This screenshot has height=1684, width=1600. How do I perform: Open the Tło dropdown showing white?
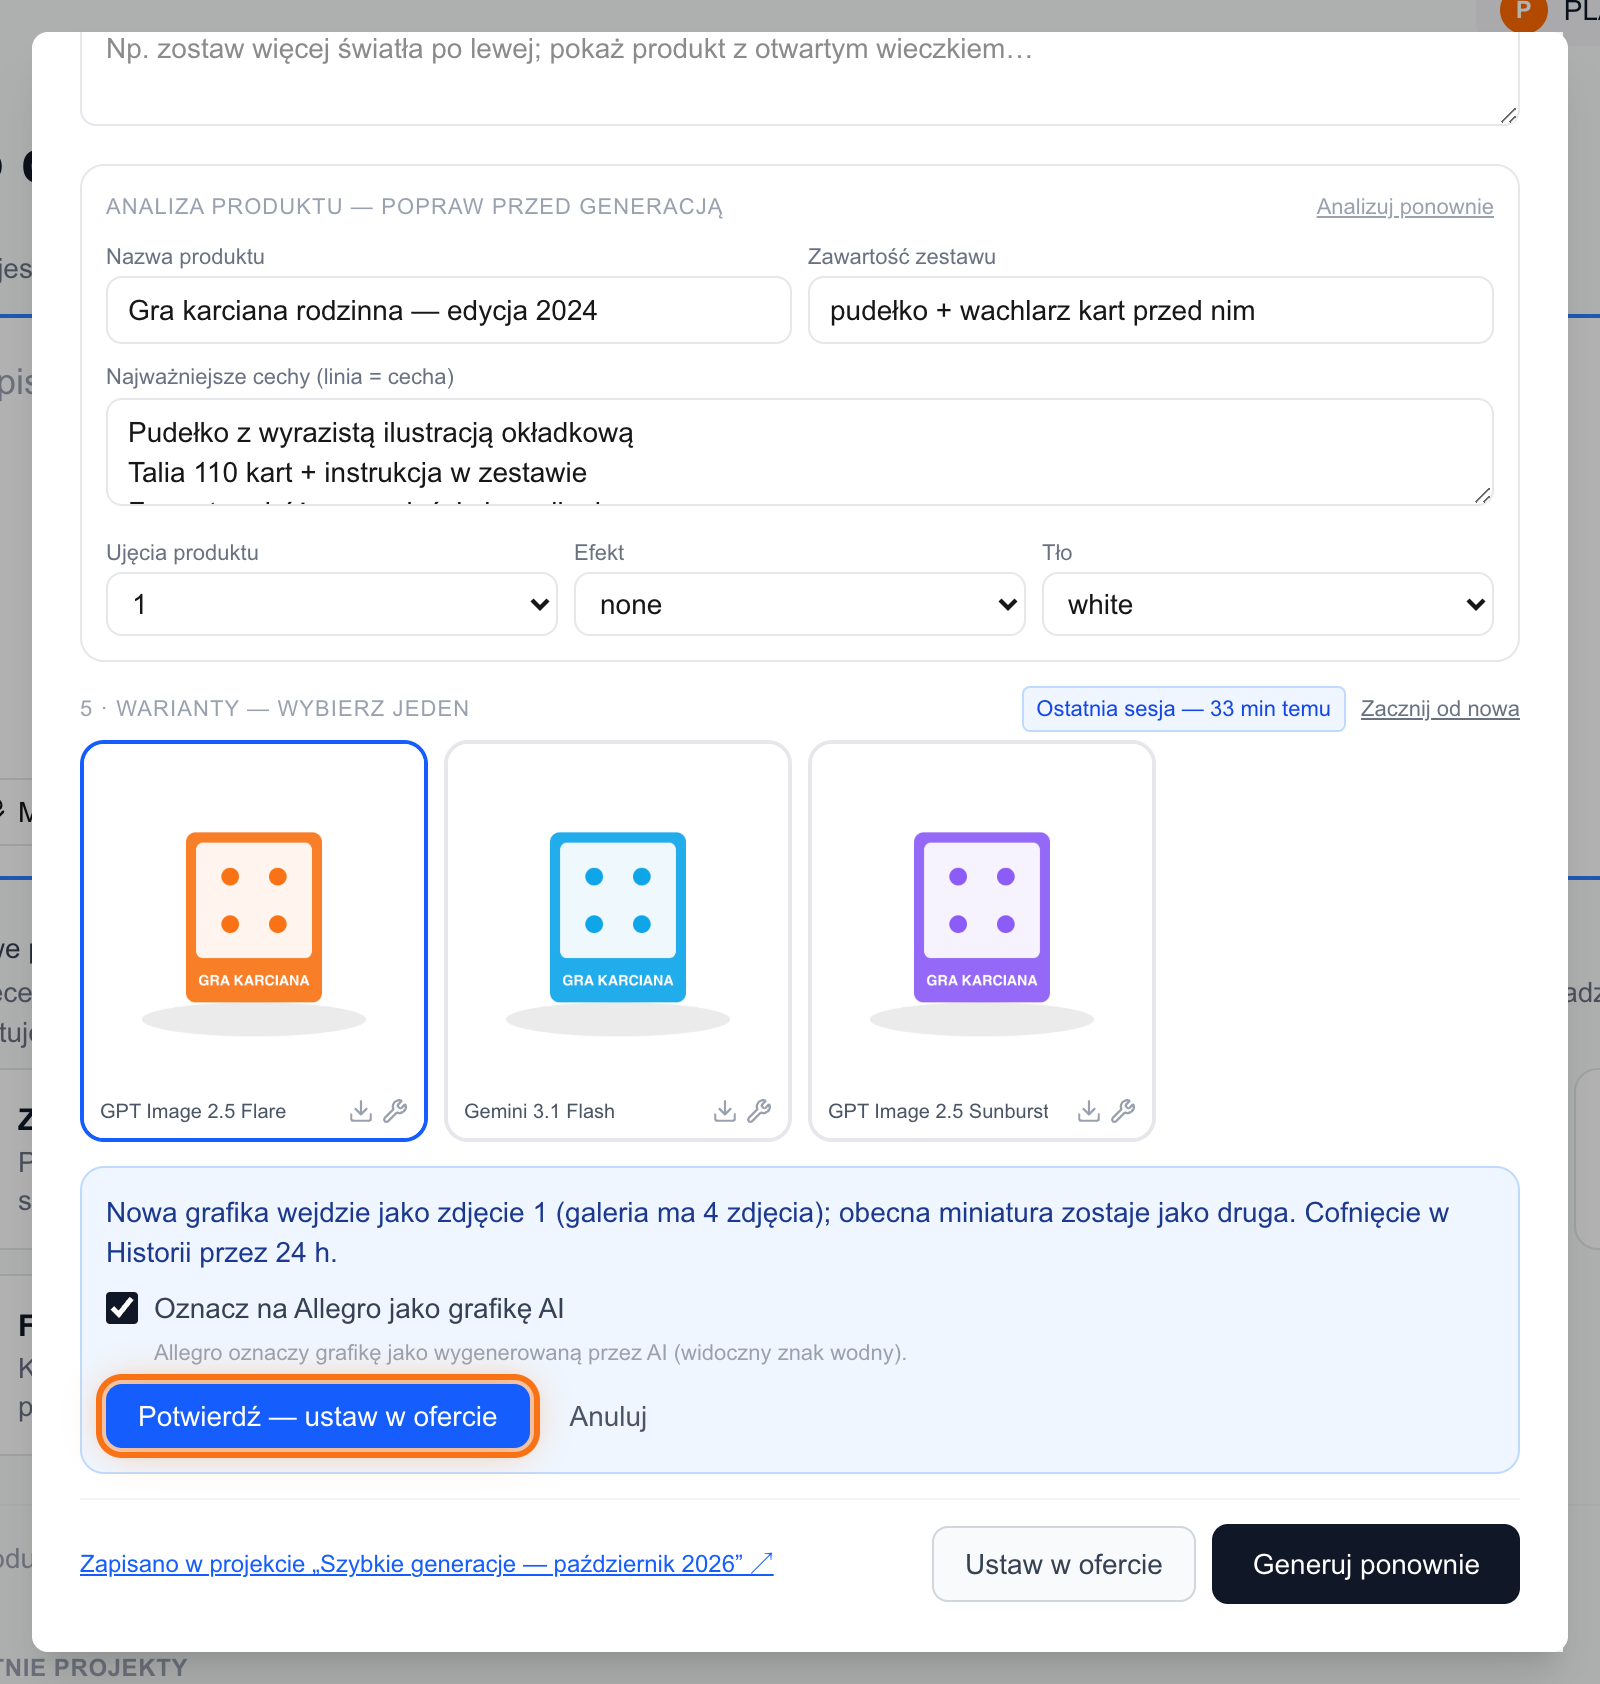[x=1268, y=604]
